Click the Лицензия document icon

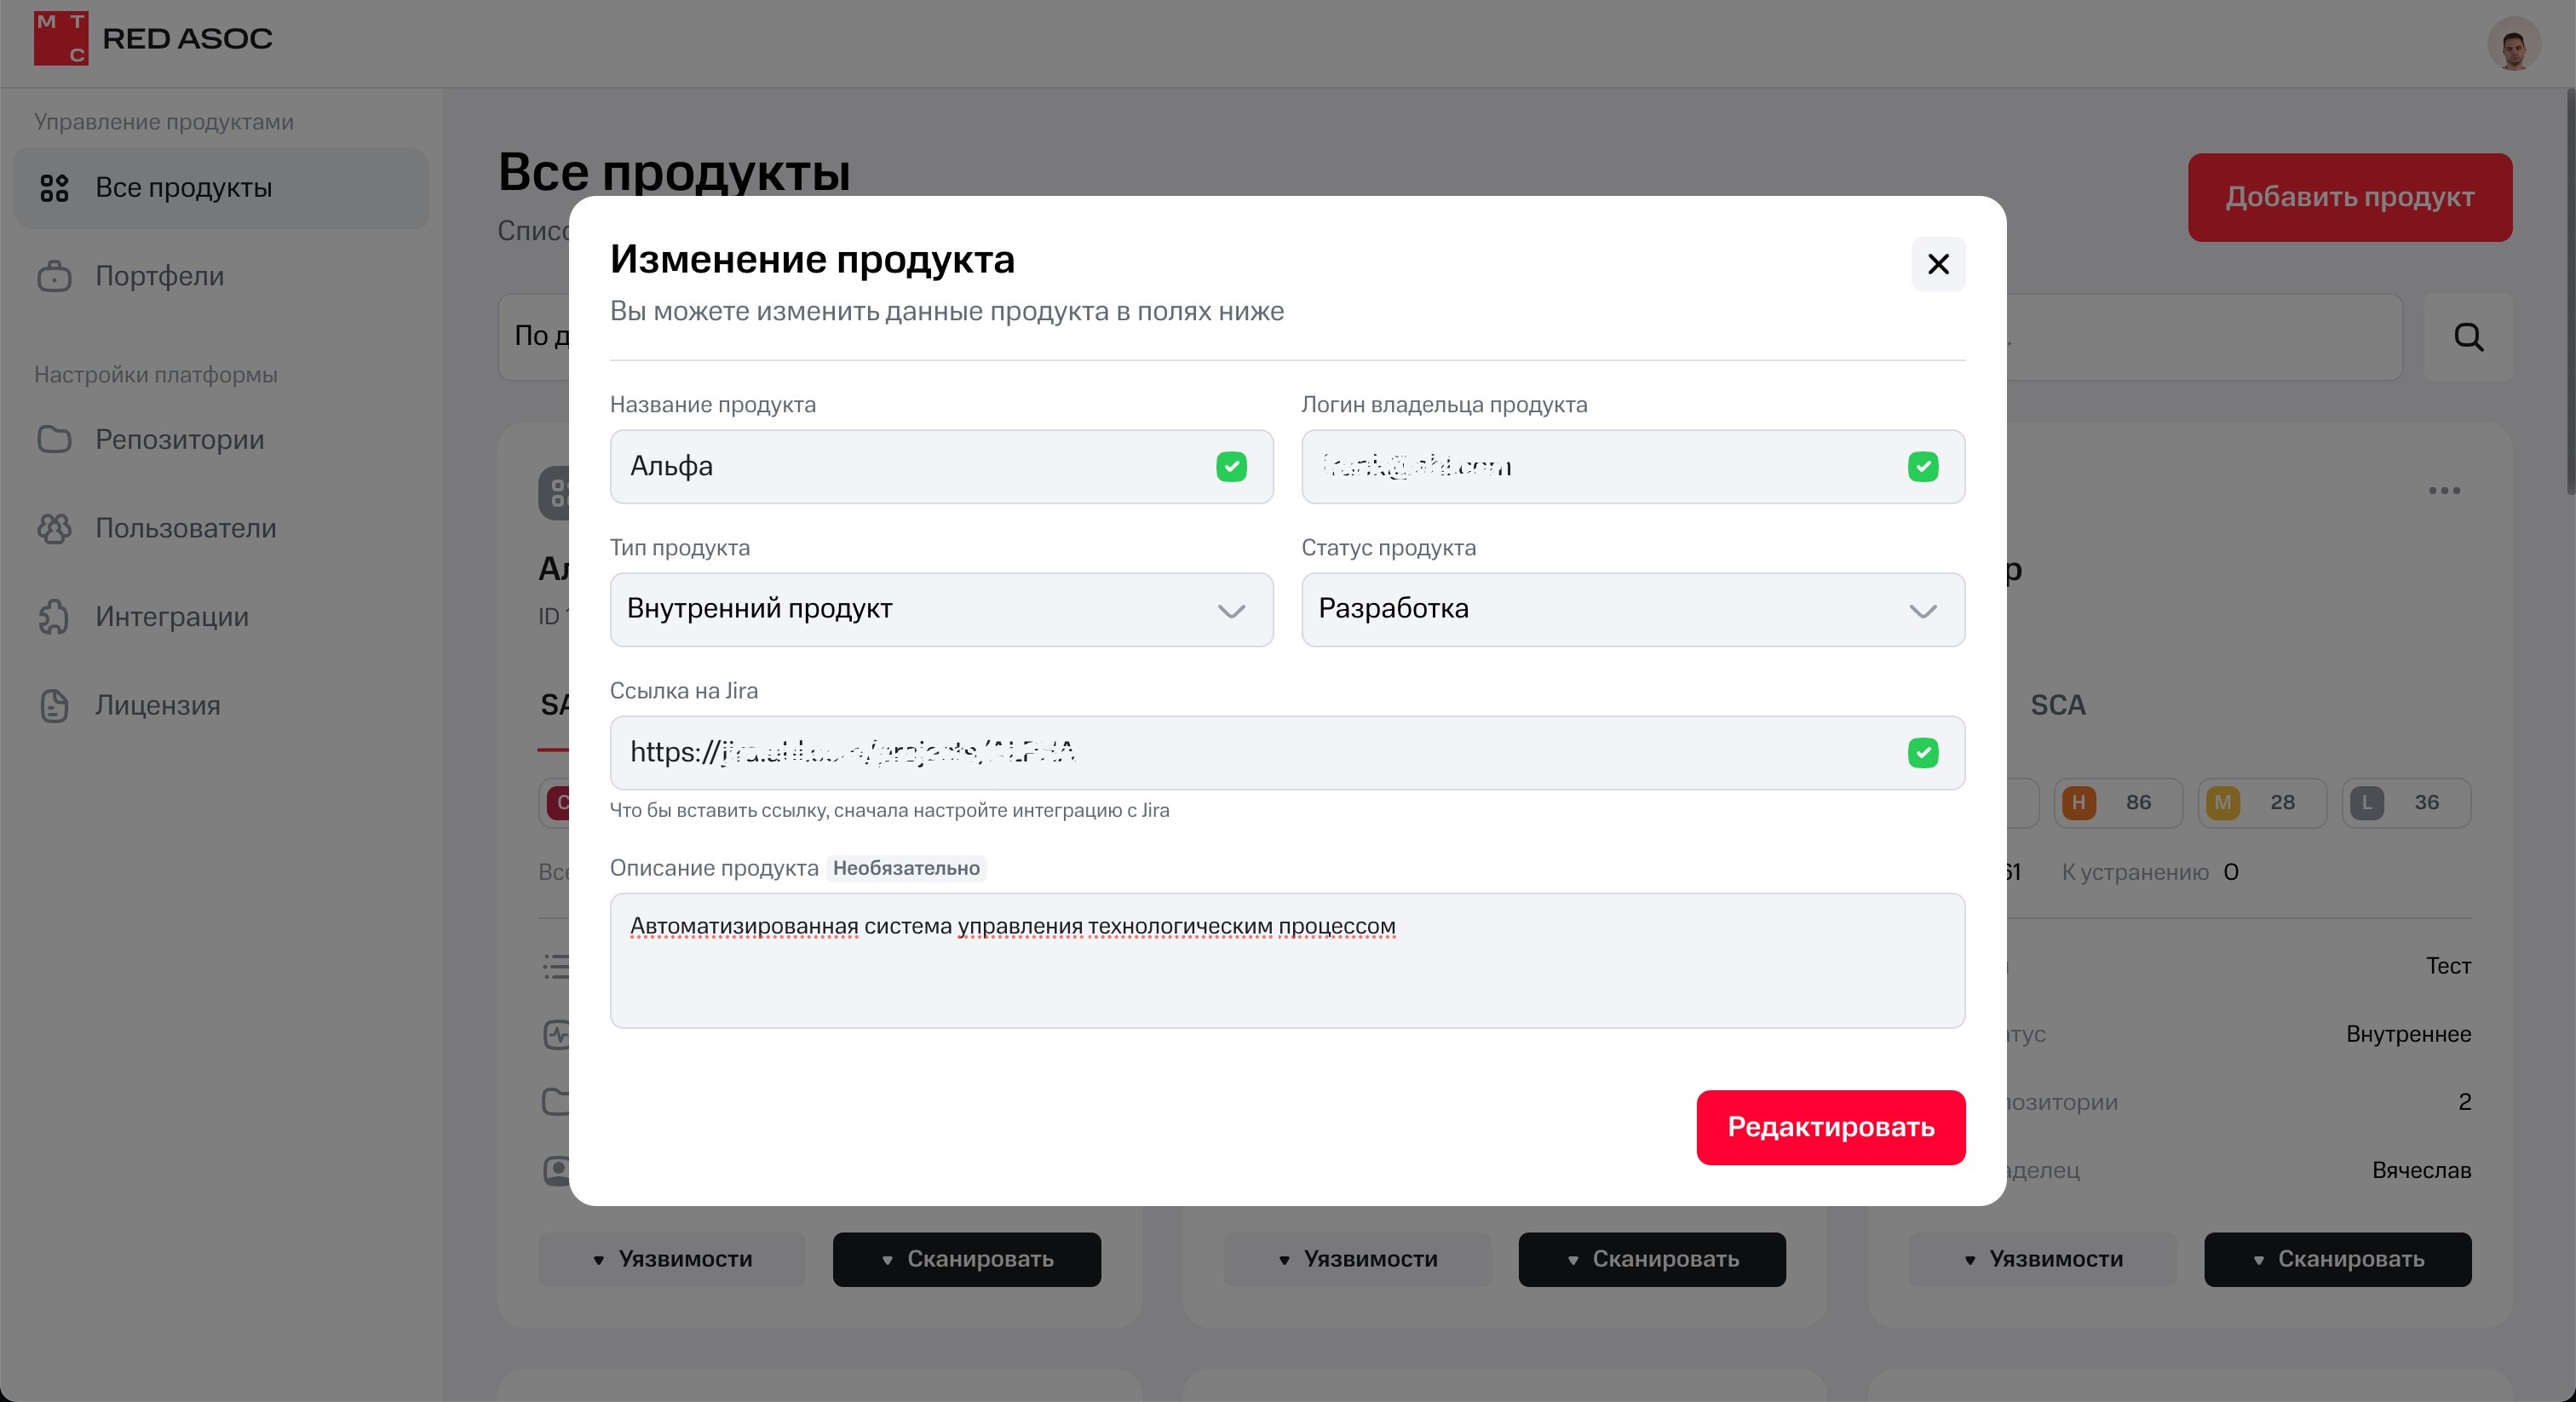[x=54, y=706]
